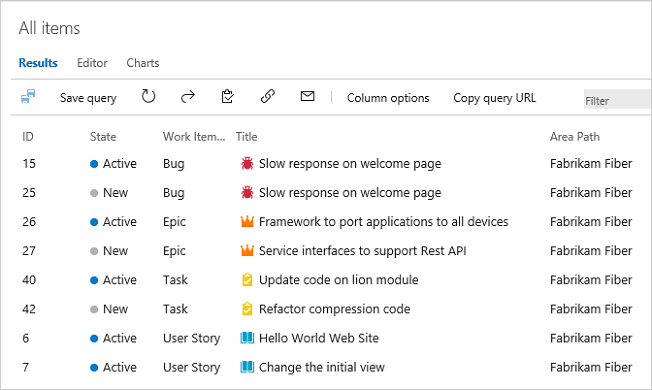Screen dimensions: 652x390
Task: Click 'Fabrikam Fiber' area path in row 15
Action: pyautogui.click(x=591, y=163)
